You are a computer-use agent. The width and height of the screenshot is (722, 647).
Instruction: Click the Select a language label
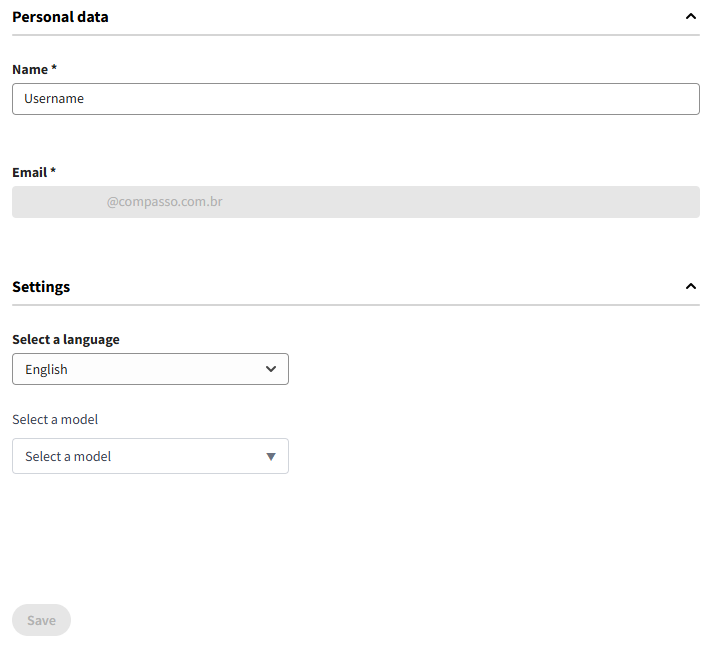click(66, 339)
